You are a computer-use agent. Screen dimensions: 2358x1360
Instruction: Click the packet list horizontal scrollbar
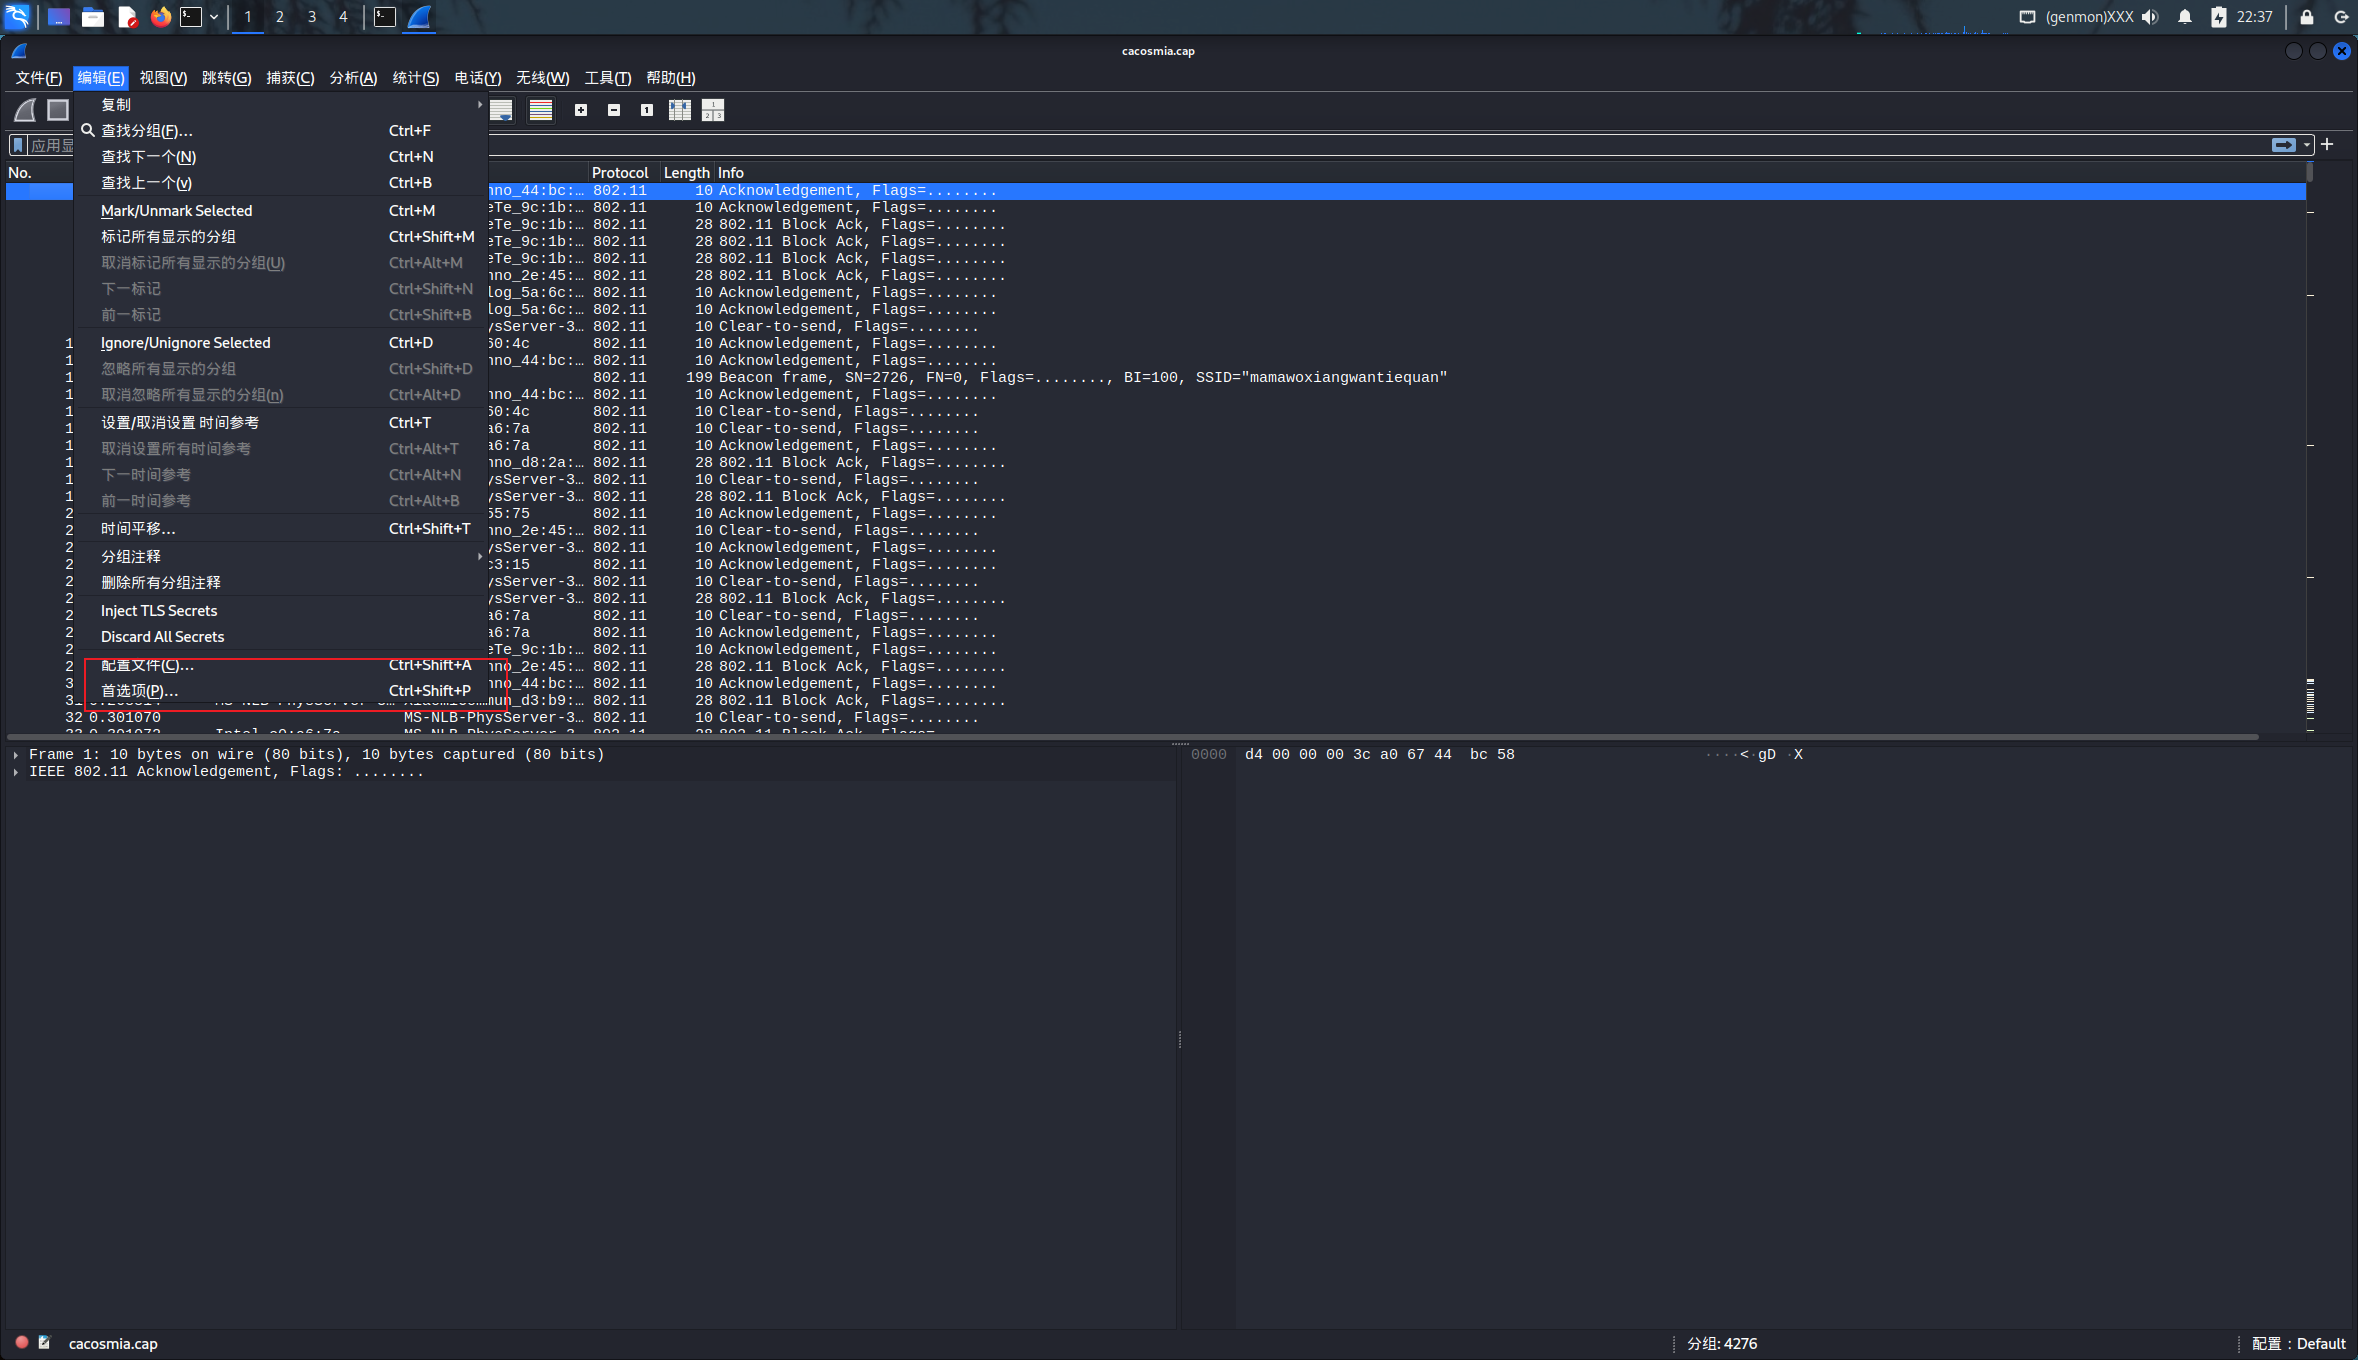[x=1130, y=737]
